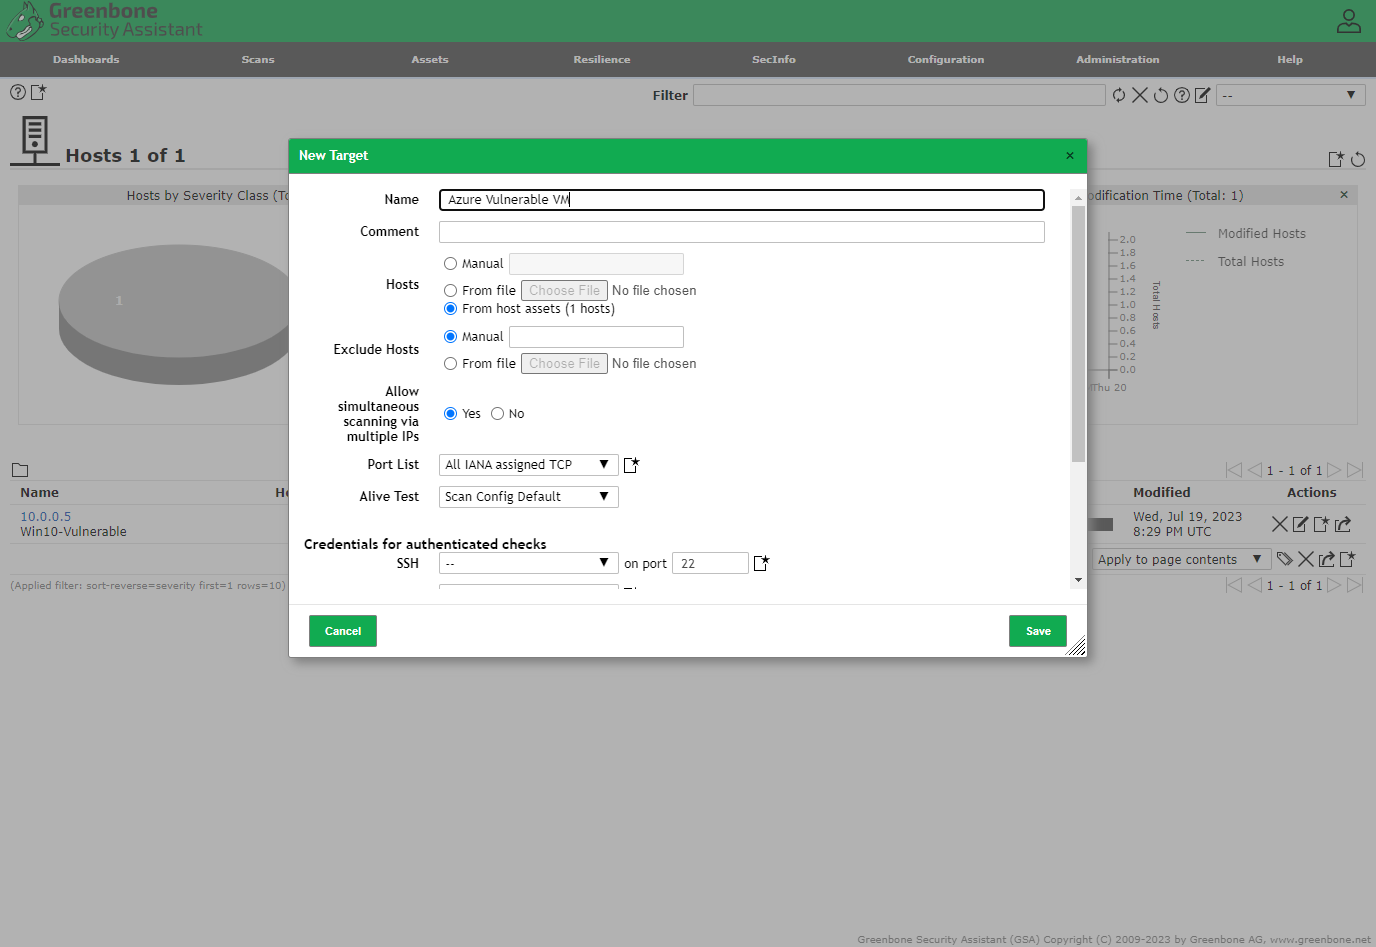The height and width of the screenshot is (947, 1376).
Task: Open Assets menu
Action: coord(430,60)
